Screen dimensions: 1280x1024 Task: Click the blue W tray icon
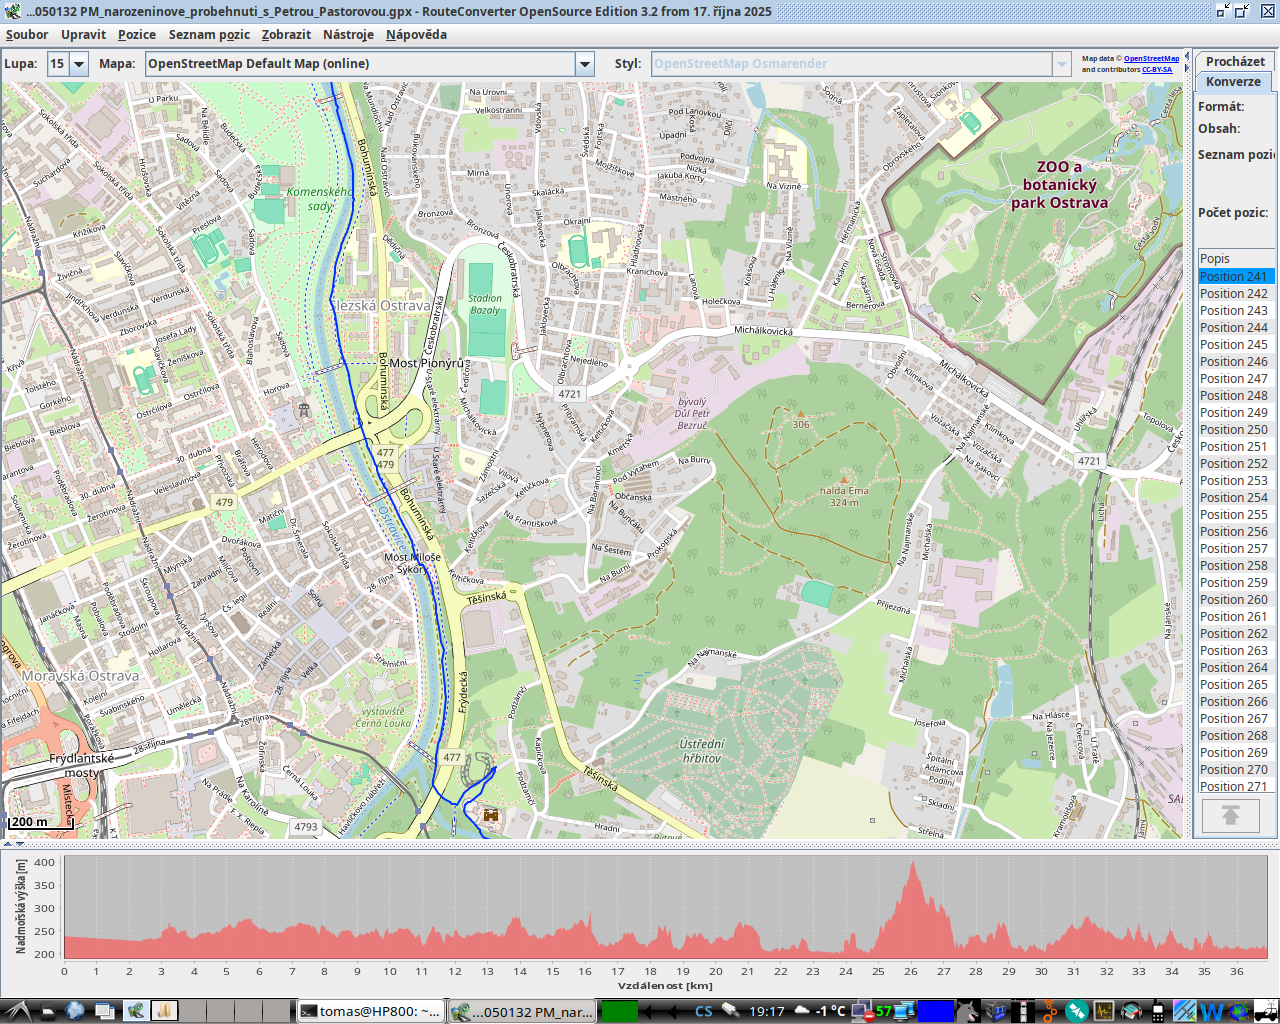click(1211, 1011)
